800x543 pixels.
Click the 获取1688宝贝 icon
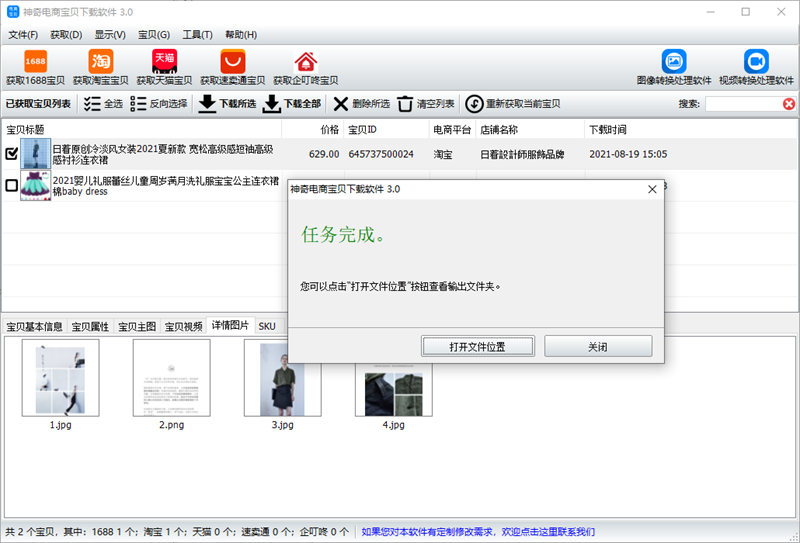[x=35, y=62]
